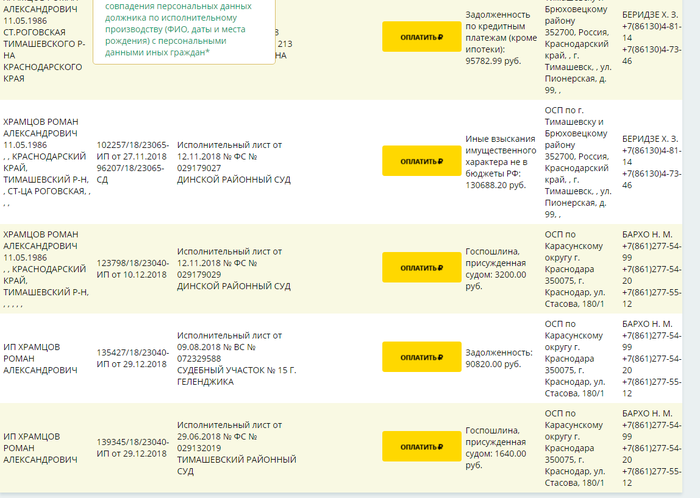The height and width of the screenshot is (498, 700).
Task: Click ОПЛАТИТЬ for the 95782.99 руб. credit debt
Action: click(421, 37)
